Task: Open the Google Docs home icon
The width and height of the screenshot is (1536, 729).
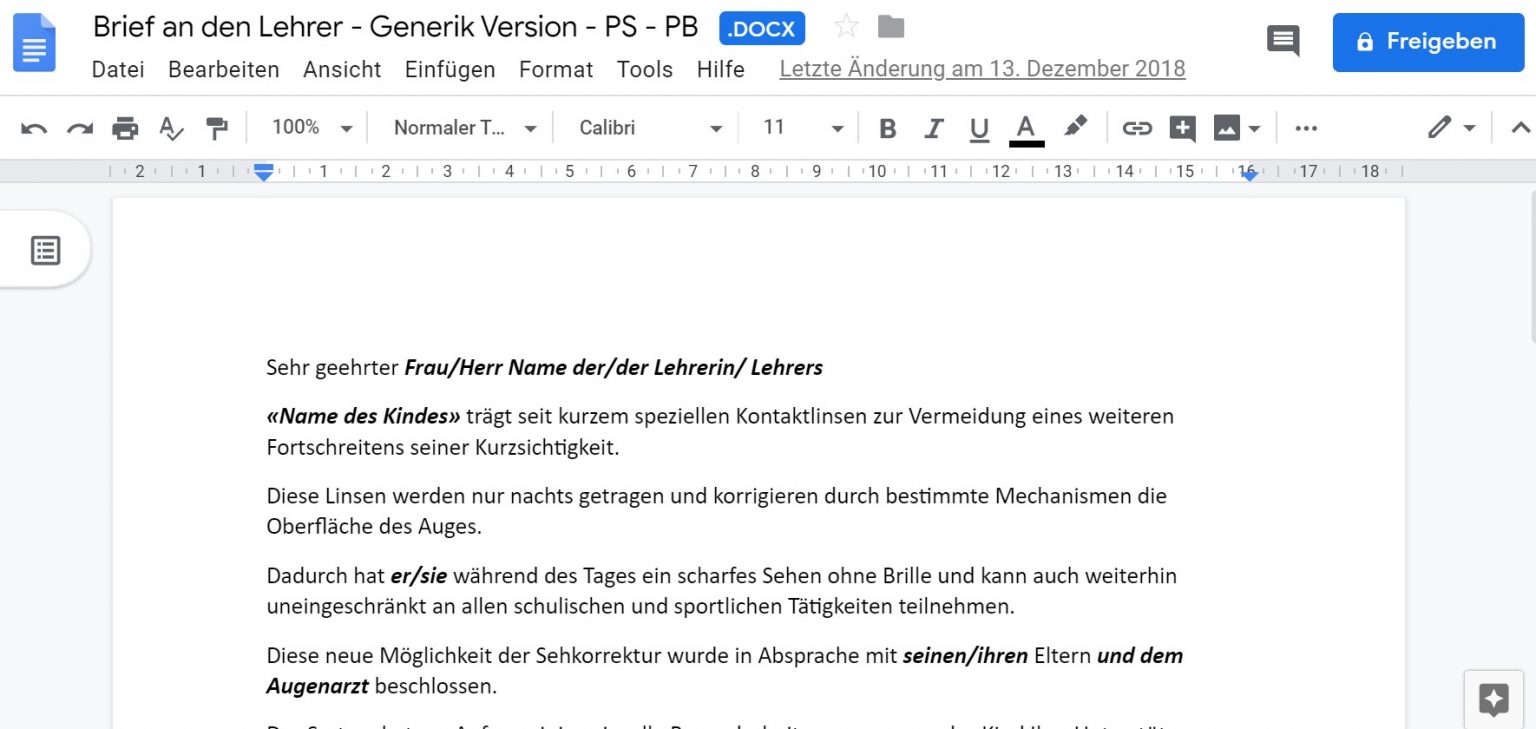Action: (x=34, y=42)
